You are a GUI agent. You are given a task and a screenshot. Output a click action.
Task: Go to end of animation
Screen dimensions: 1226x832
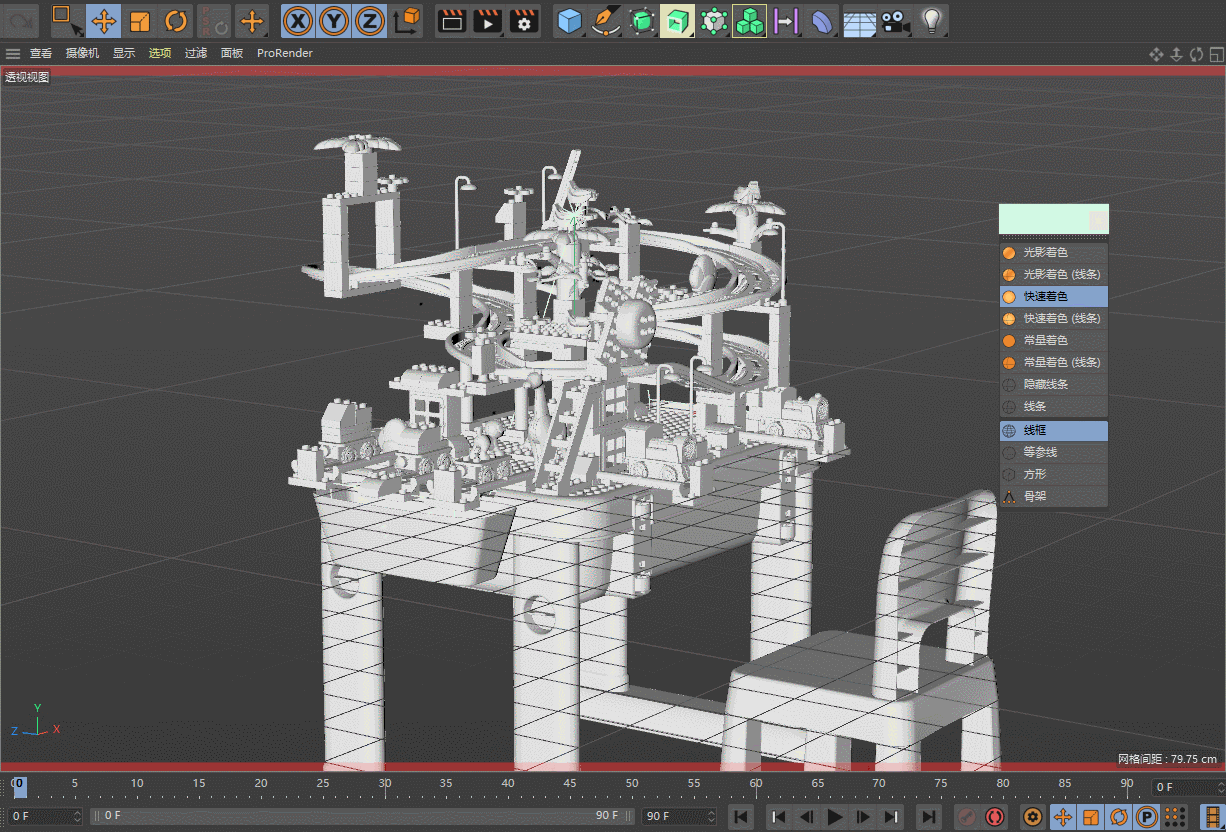(x=928, y=817)
